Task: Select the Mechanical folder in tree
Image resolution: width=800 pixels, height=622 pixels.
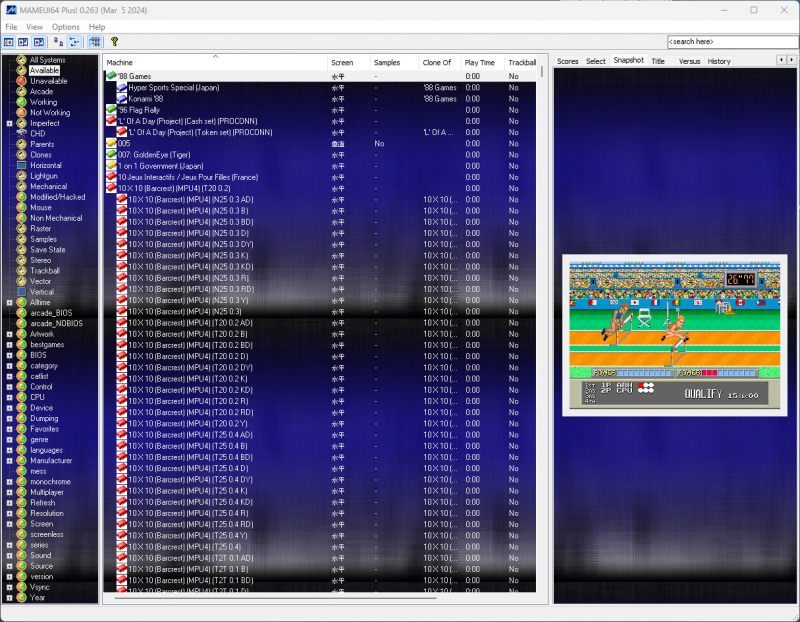Action: [x=48, y=186]
